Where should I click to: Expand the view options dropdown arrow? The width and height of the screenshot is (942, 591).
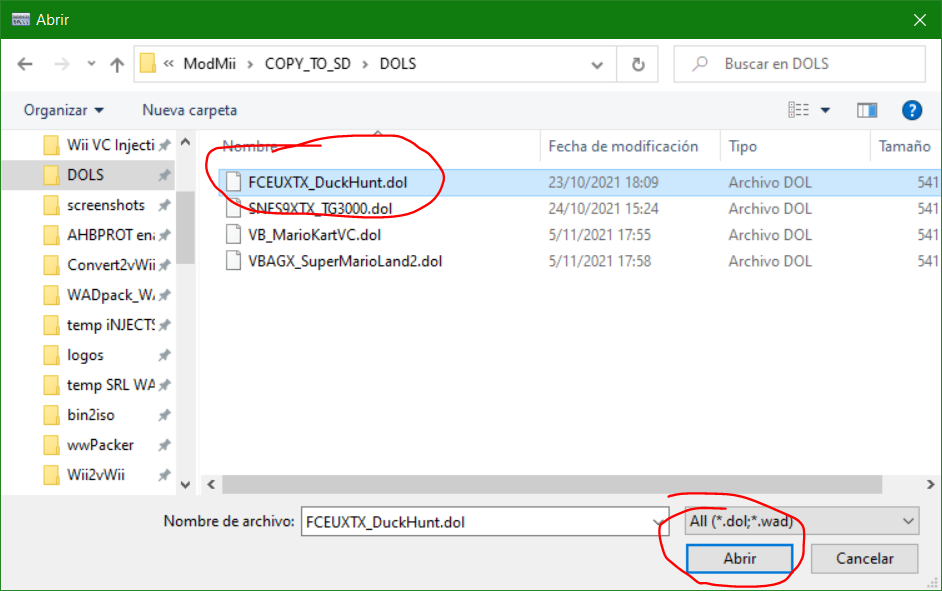point(825,110)
